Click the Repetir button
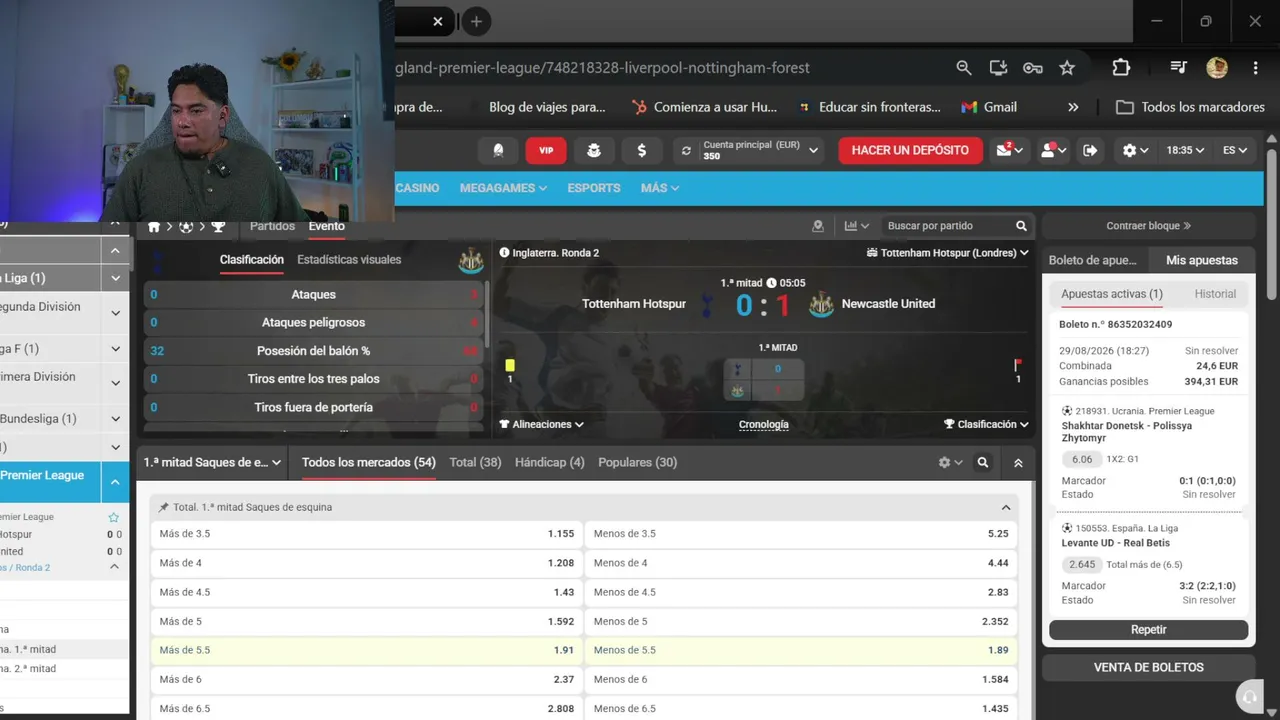The height and width of the screenshot is (720, 1280). [1148, 630]
